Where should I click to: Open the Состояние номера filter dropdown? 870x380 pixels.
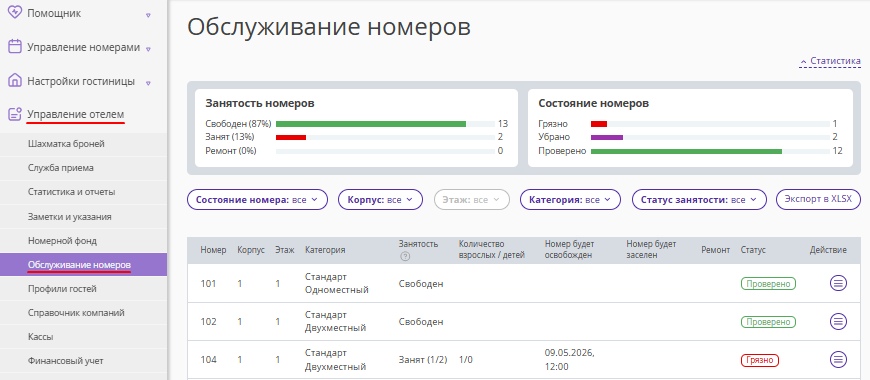(x=257, y=199)
